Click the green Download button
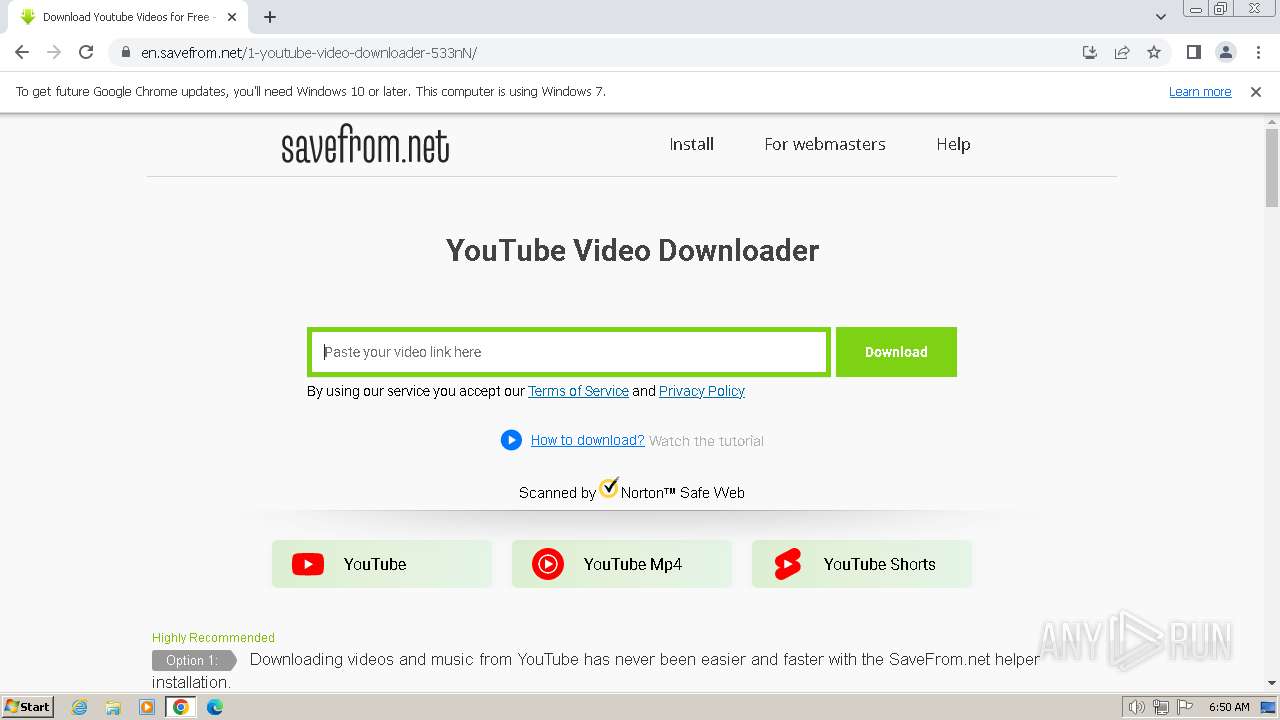The image size is (1280, 720). [x=896, y=352]
